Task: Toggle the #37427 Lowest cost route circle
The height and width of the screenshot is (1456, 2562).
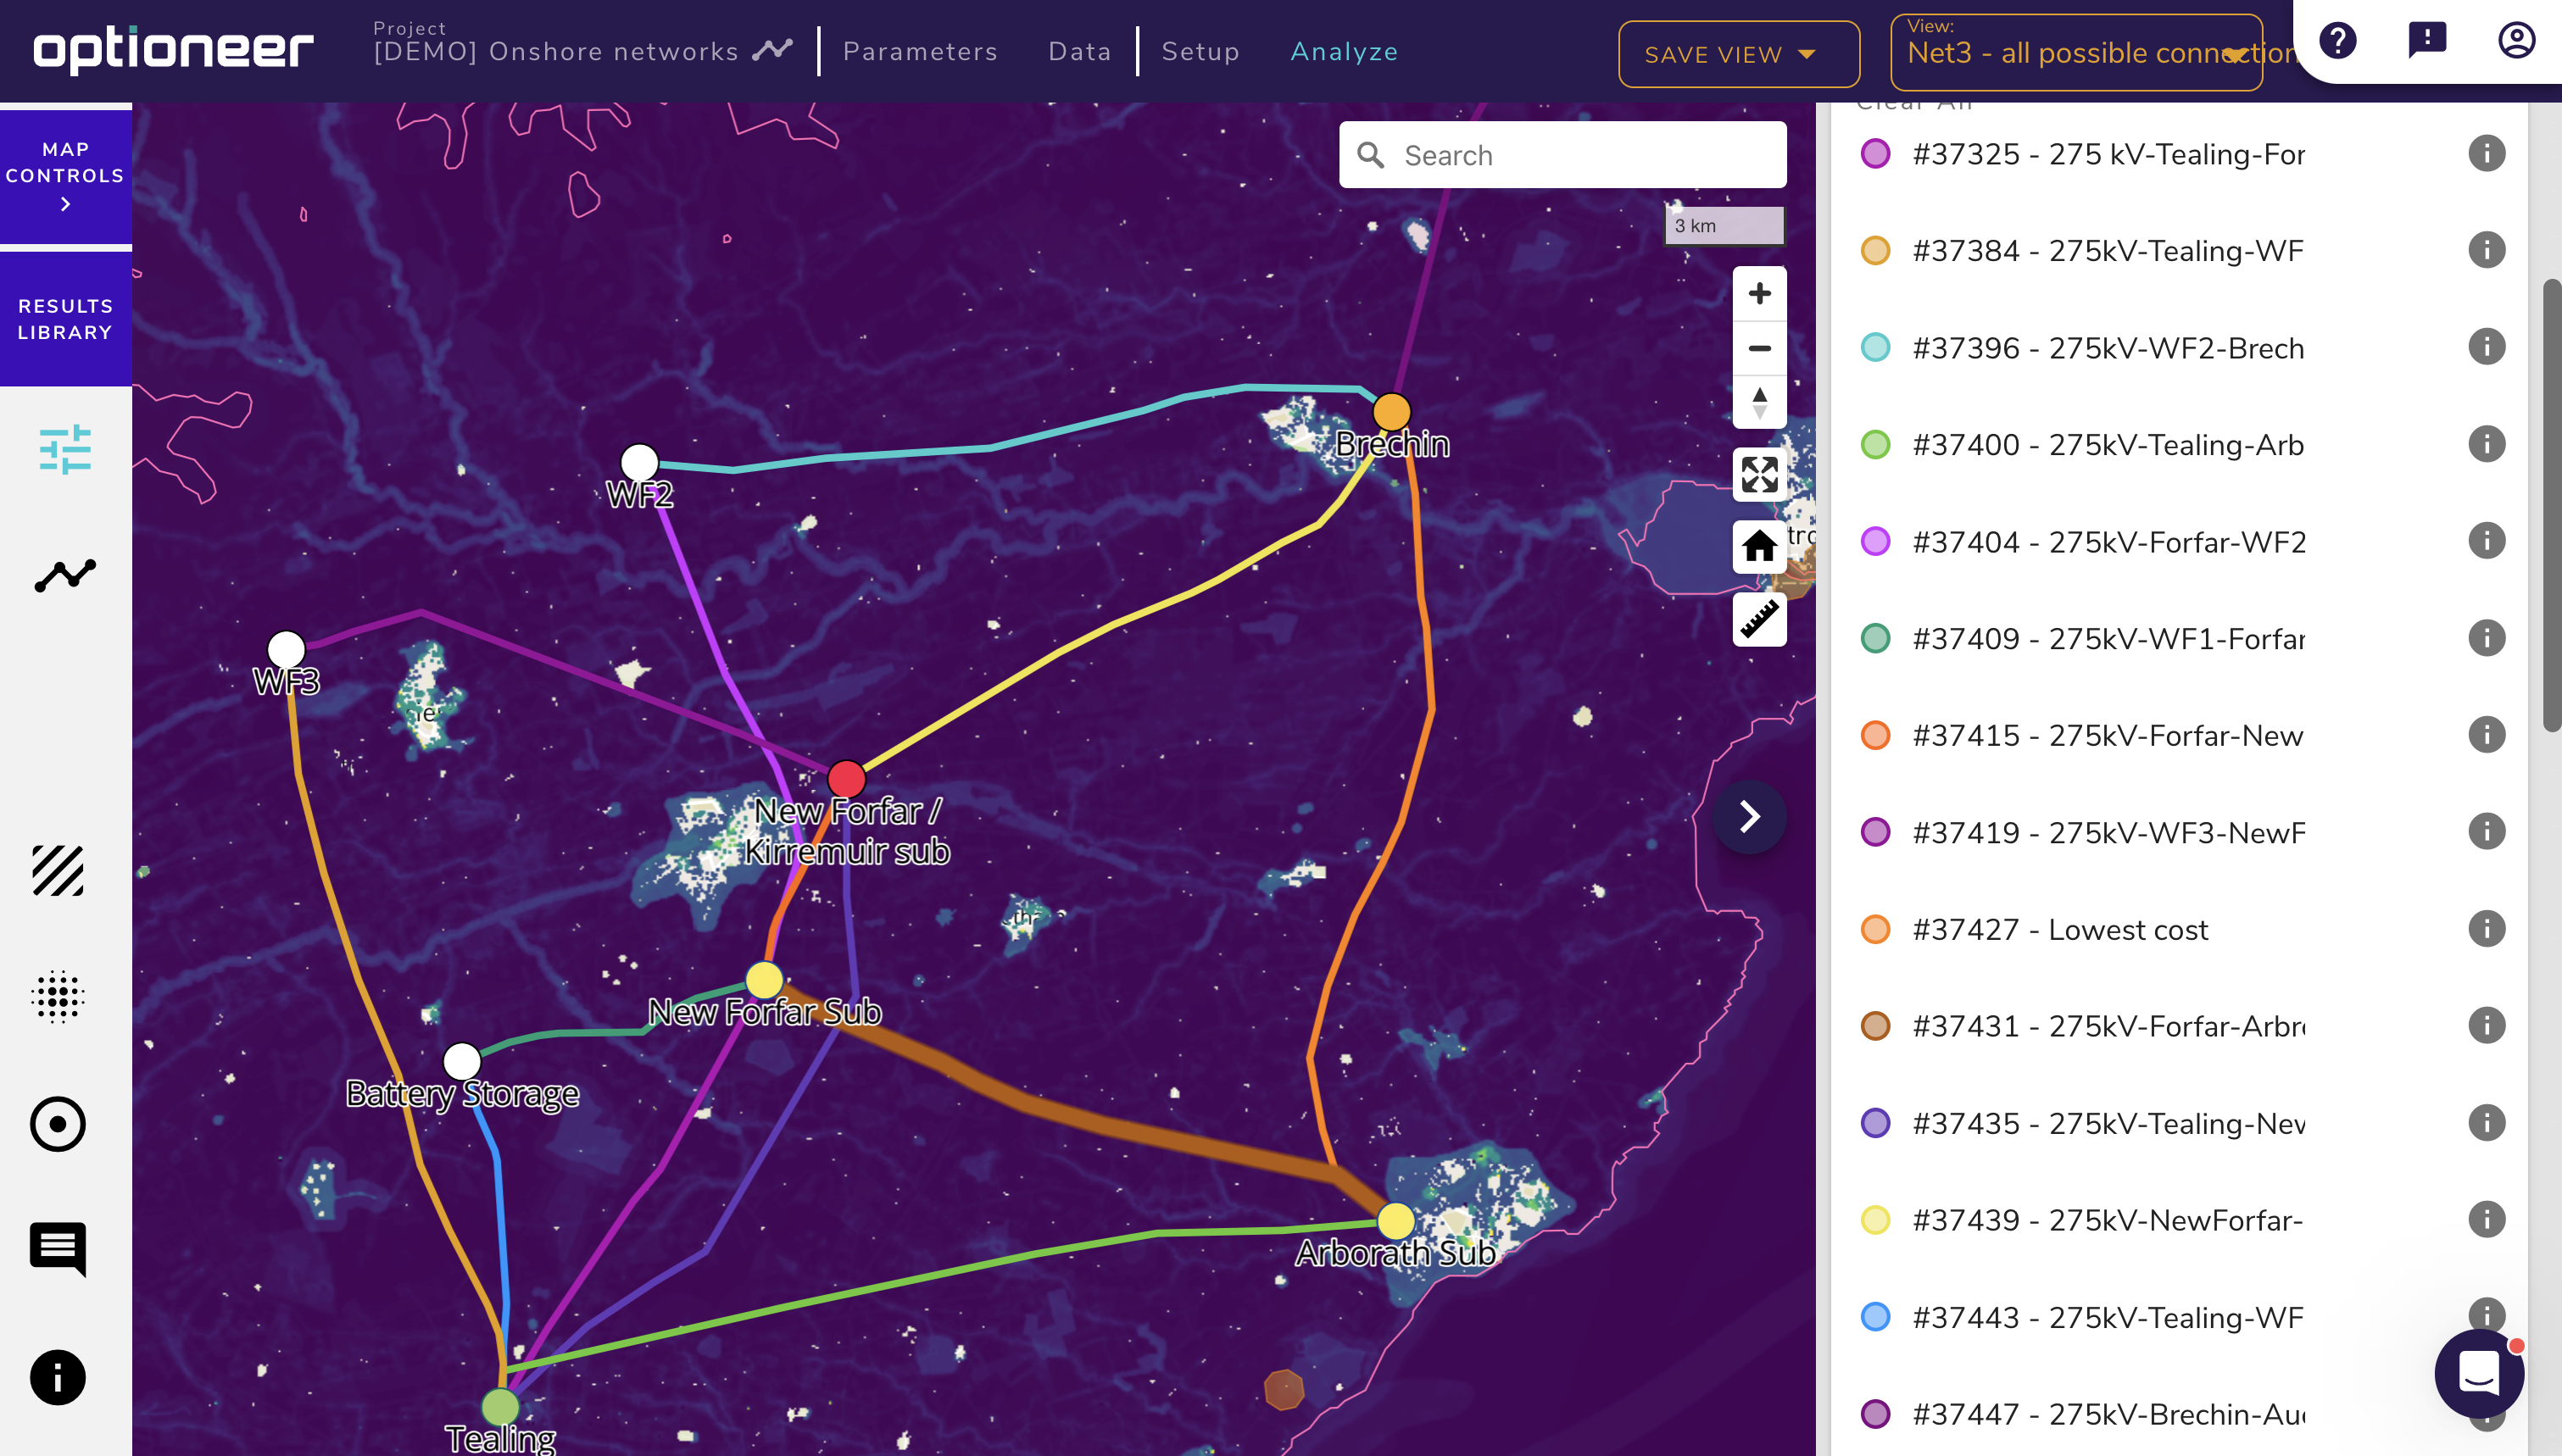Action: pyautogui.click(x=1875, y=929)
